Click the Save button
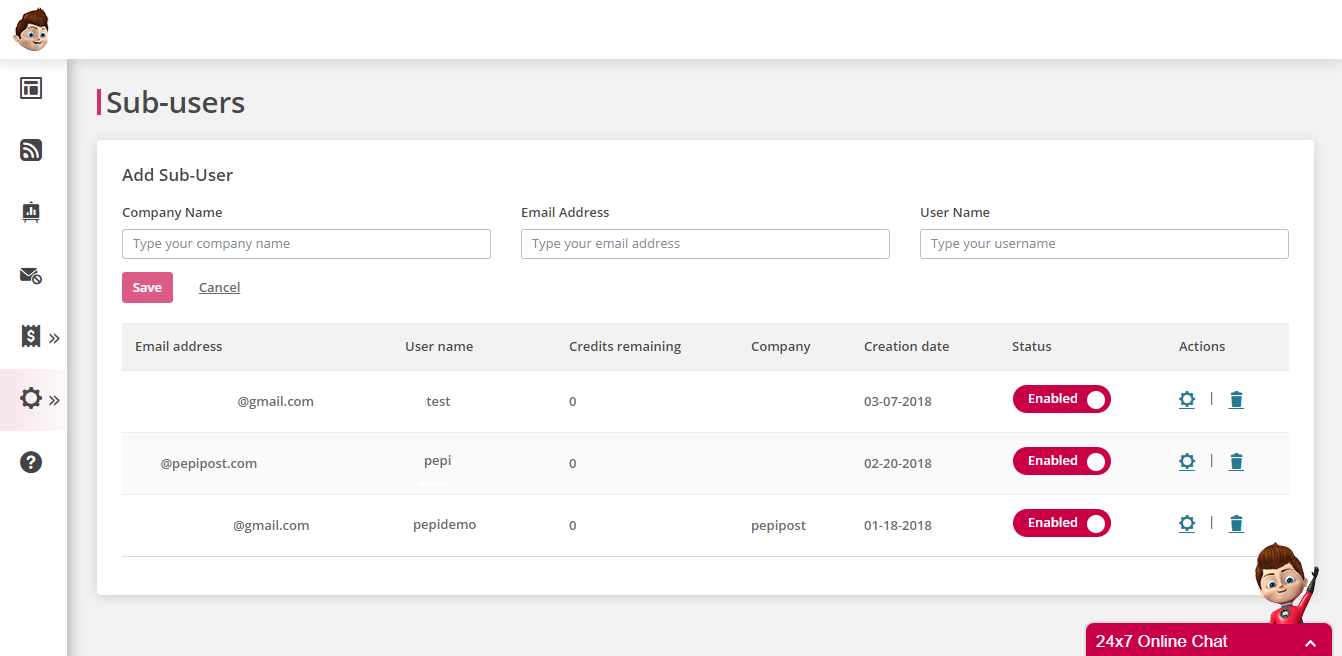This screenshot has height=656, width=1342. tap(147, 288)
